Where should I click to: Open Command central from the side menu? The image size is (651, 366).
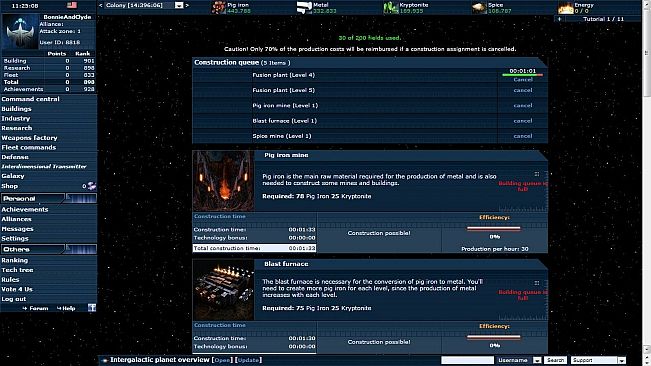[30, 99]
